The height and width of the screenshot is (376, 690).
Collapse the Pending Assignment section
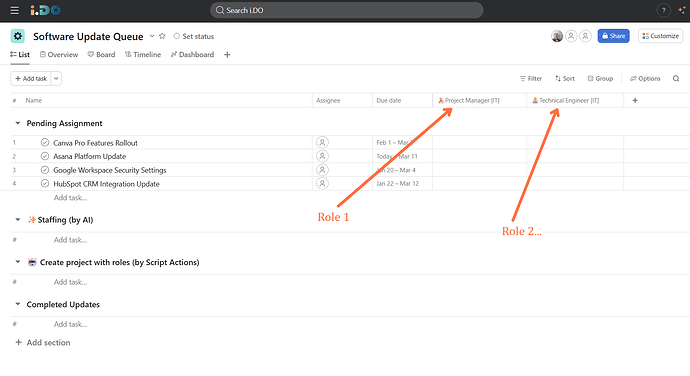coord(18,123)
